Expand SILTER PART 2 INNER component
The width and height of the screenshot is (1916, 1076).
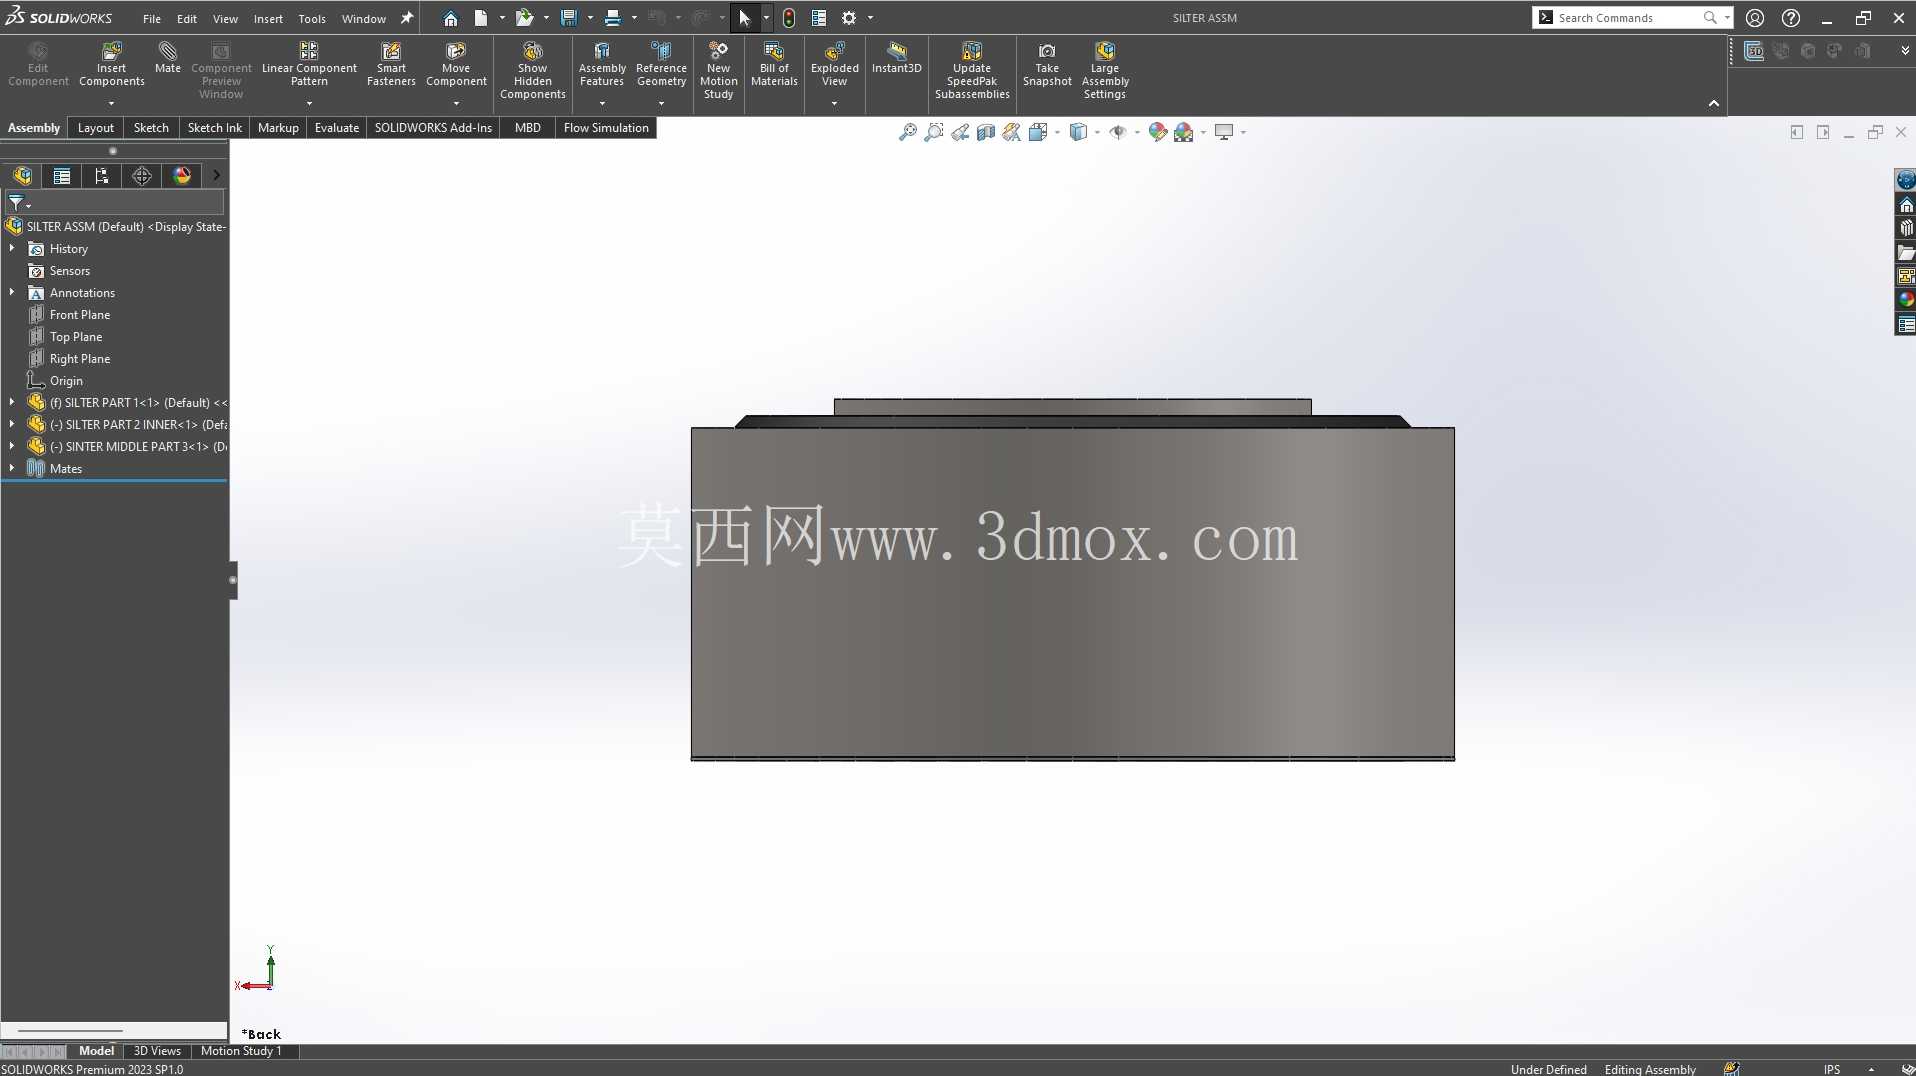[x=12, y=424]
